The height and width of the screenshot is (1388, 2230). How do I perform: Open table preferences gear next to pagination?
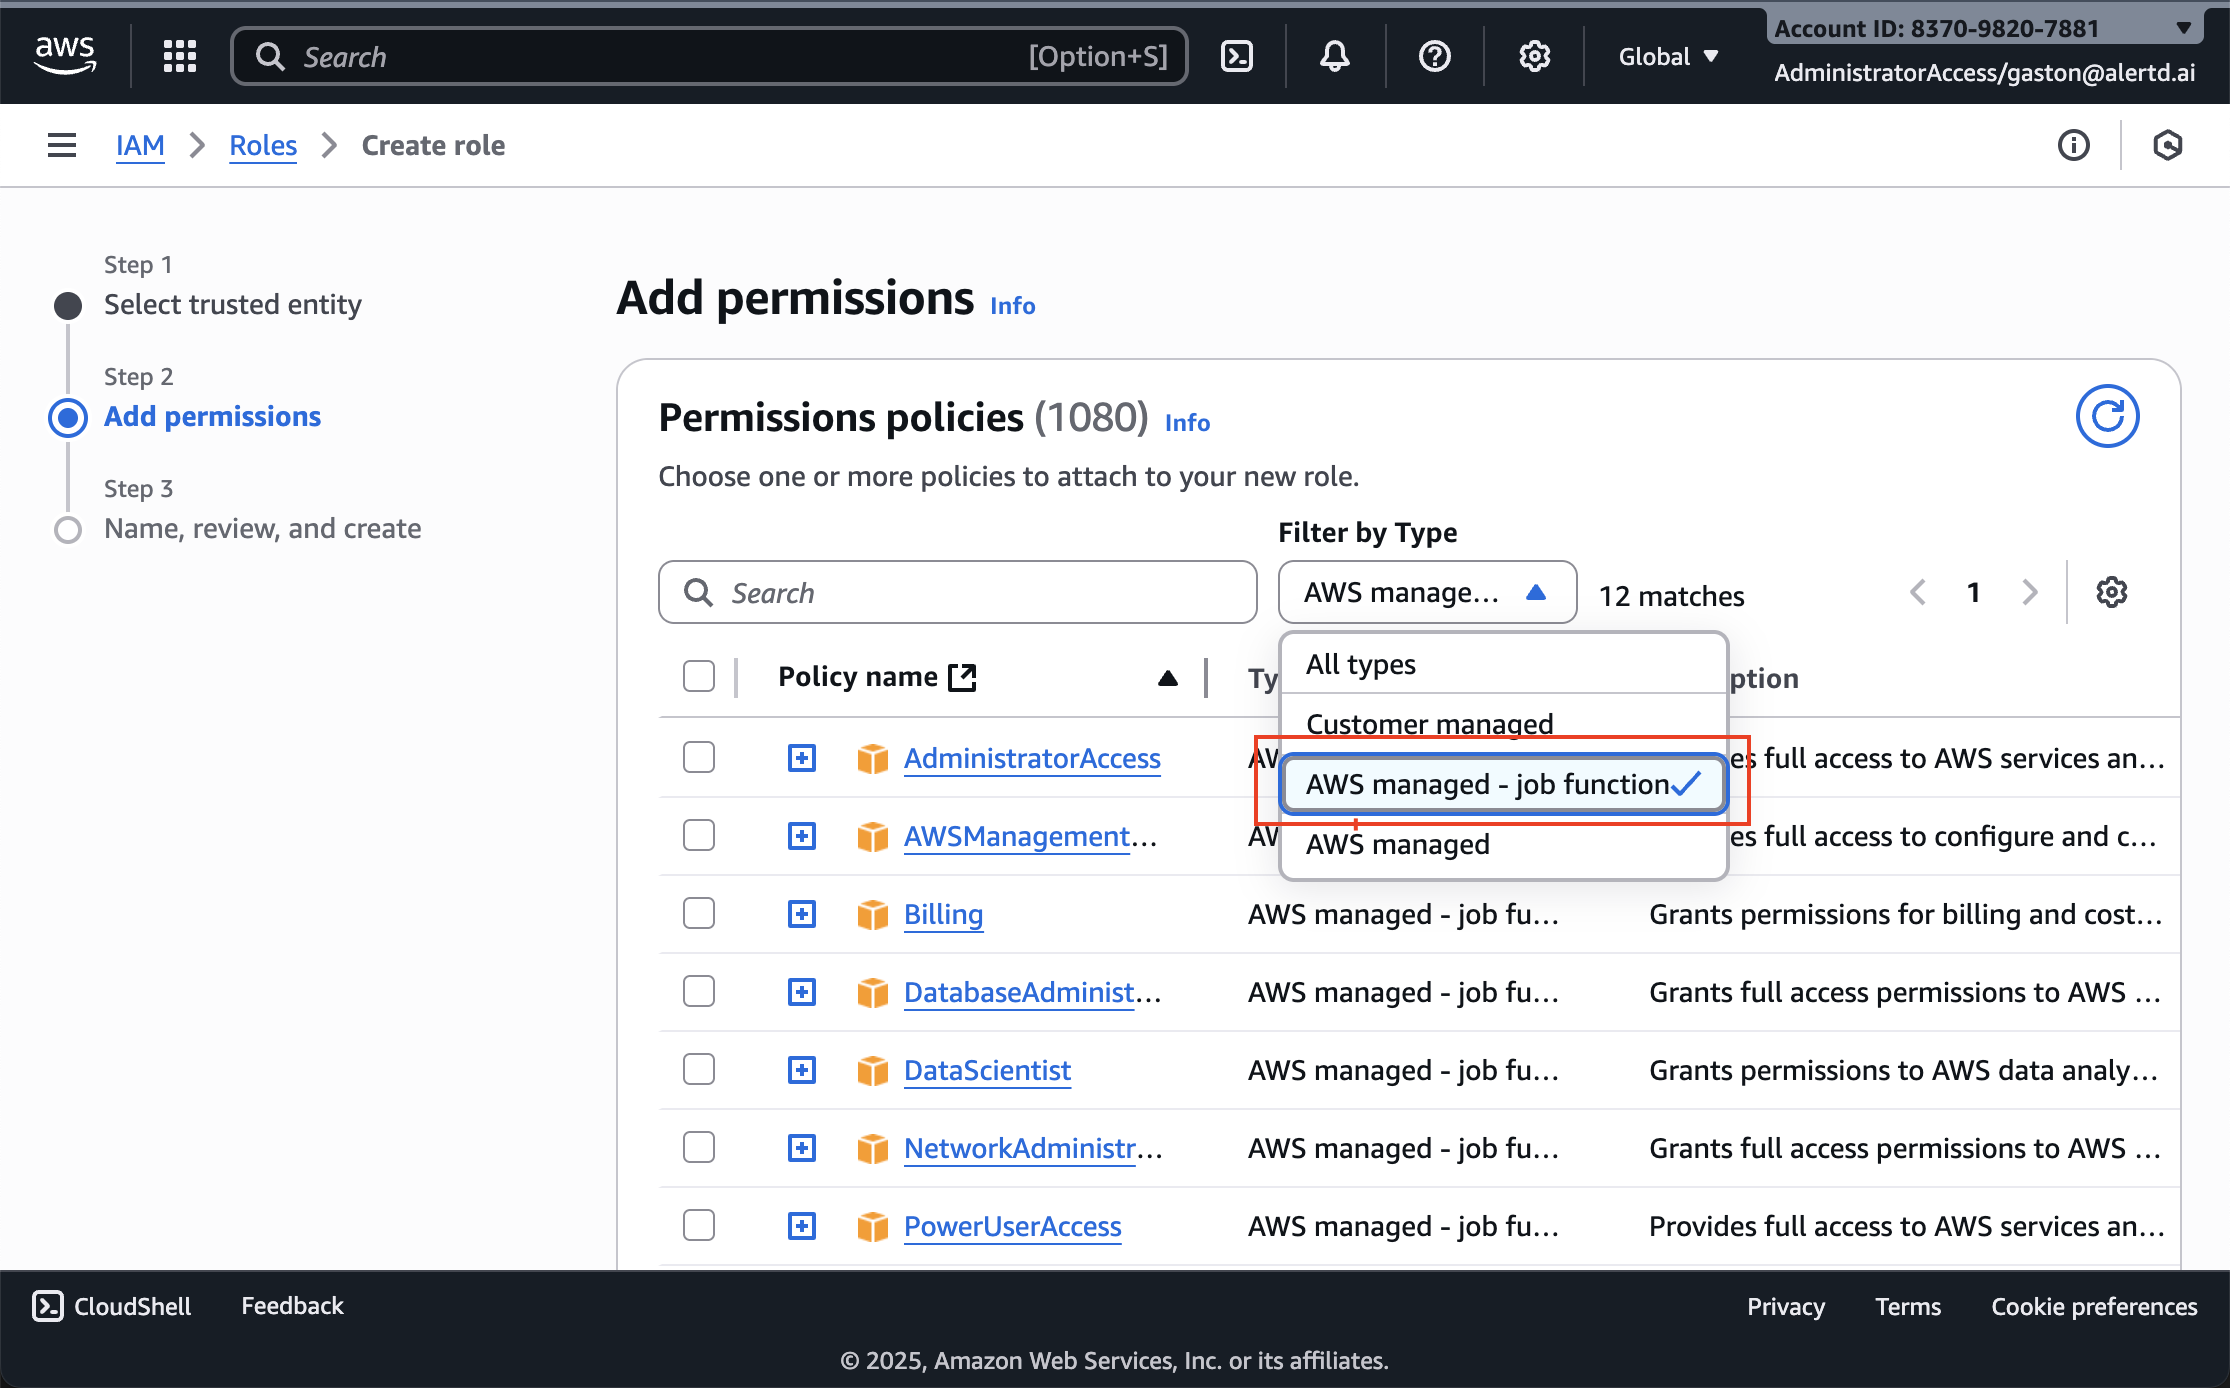pyautogui.click(x=2112, y=592)
